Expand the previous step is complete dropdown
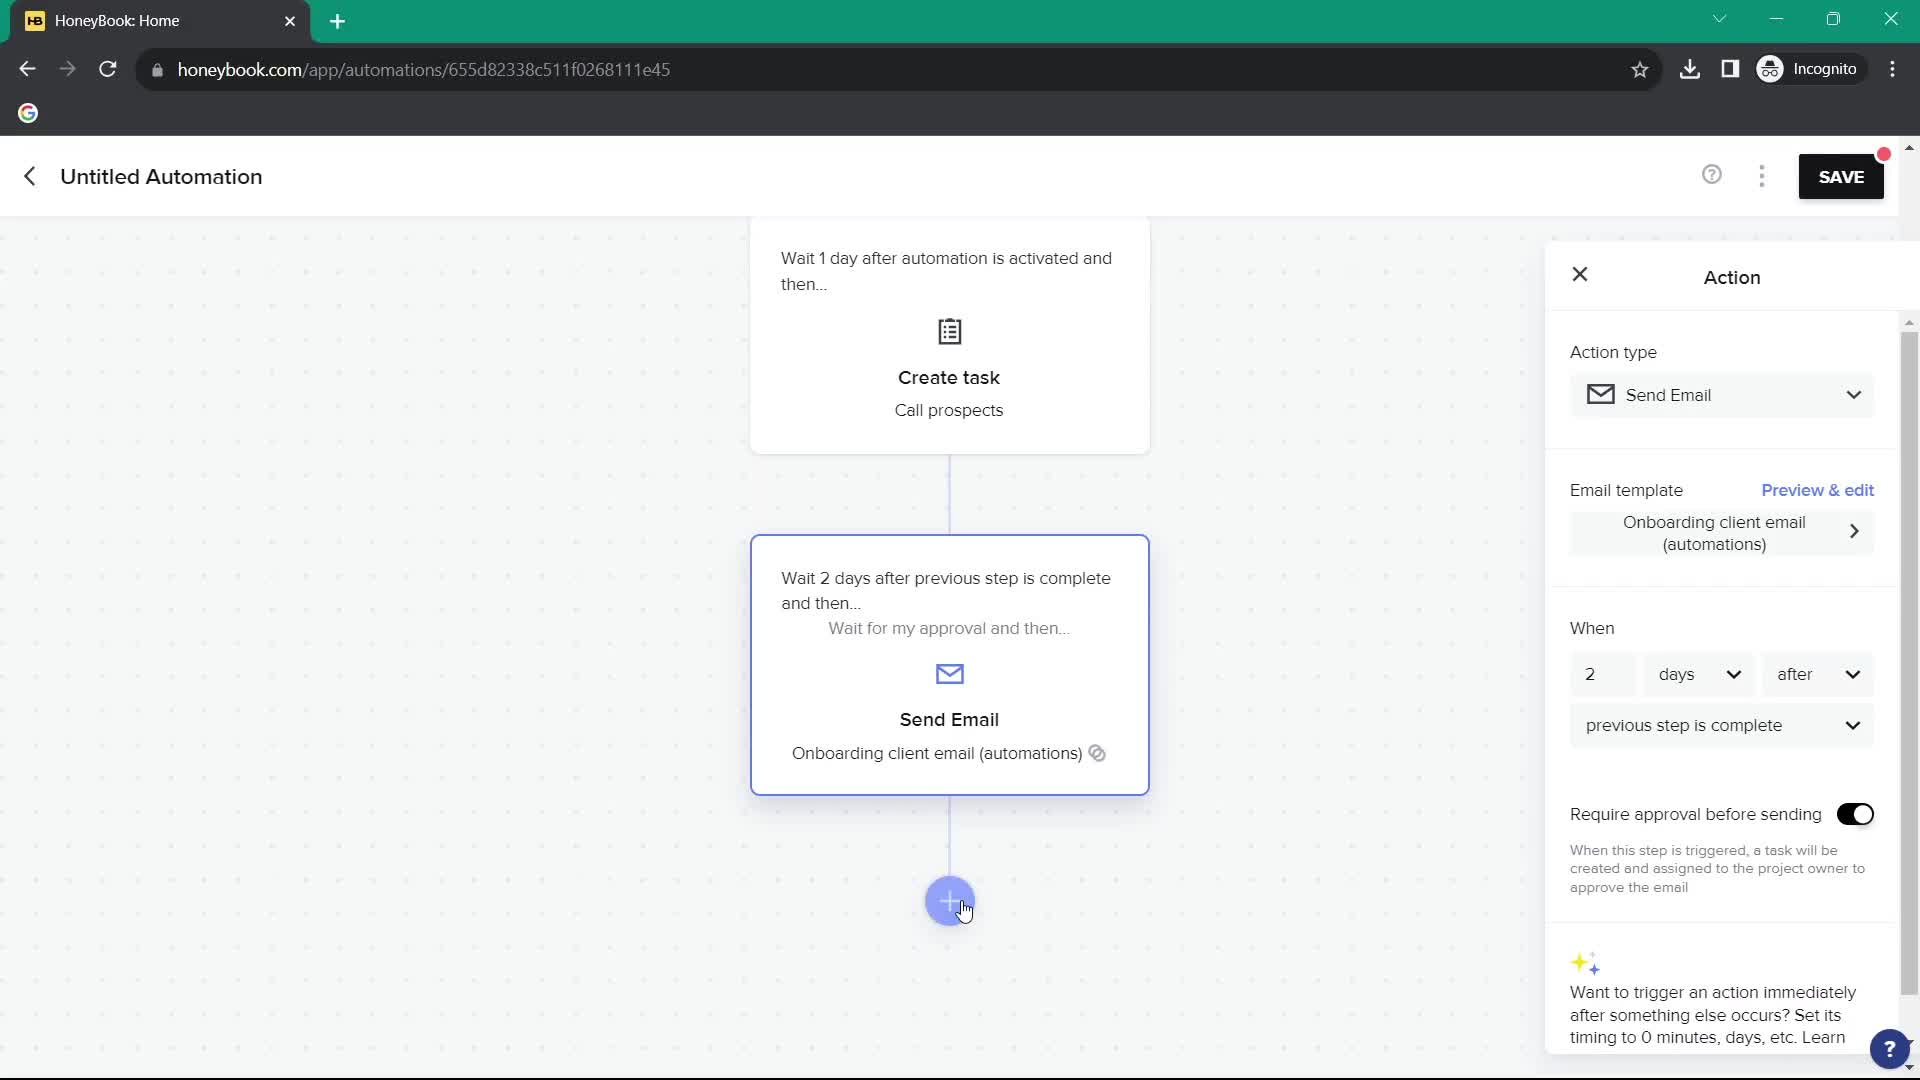Viewport: 1920px width, 1080px height. (1721, 724)
